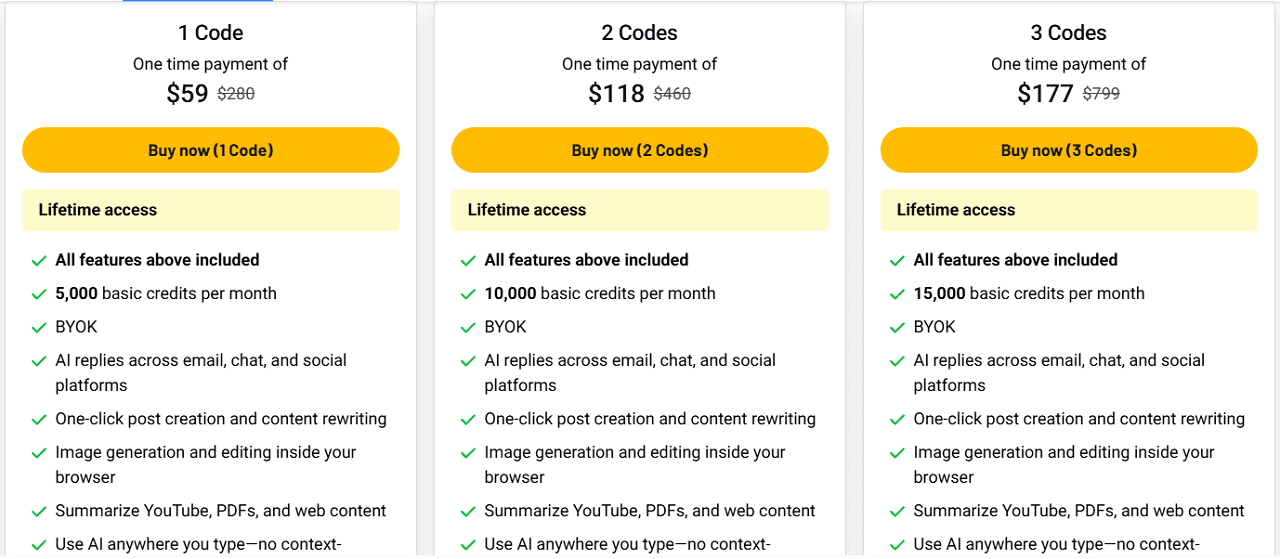Click checkmark next to All features in 1 Code
Viewport: 1280px width, 559px height.
pyautogui.click(x=39, y=261)
